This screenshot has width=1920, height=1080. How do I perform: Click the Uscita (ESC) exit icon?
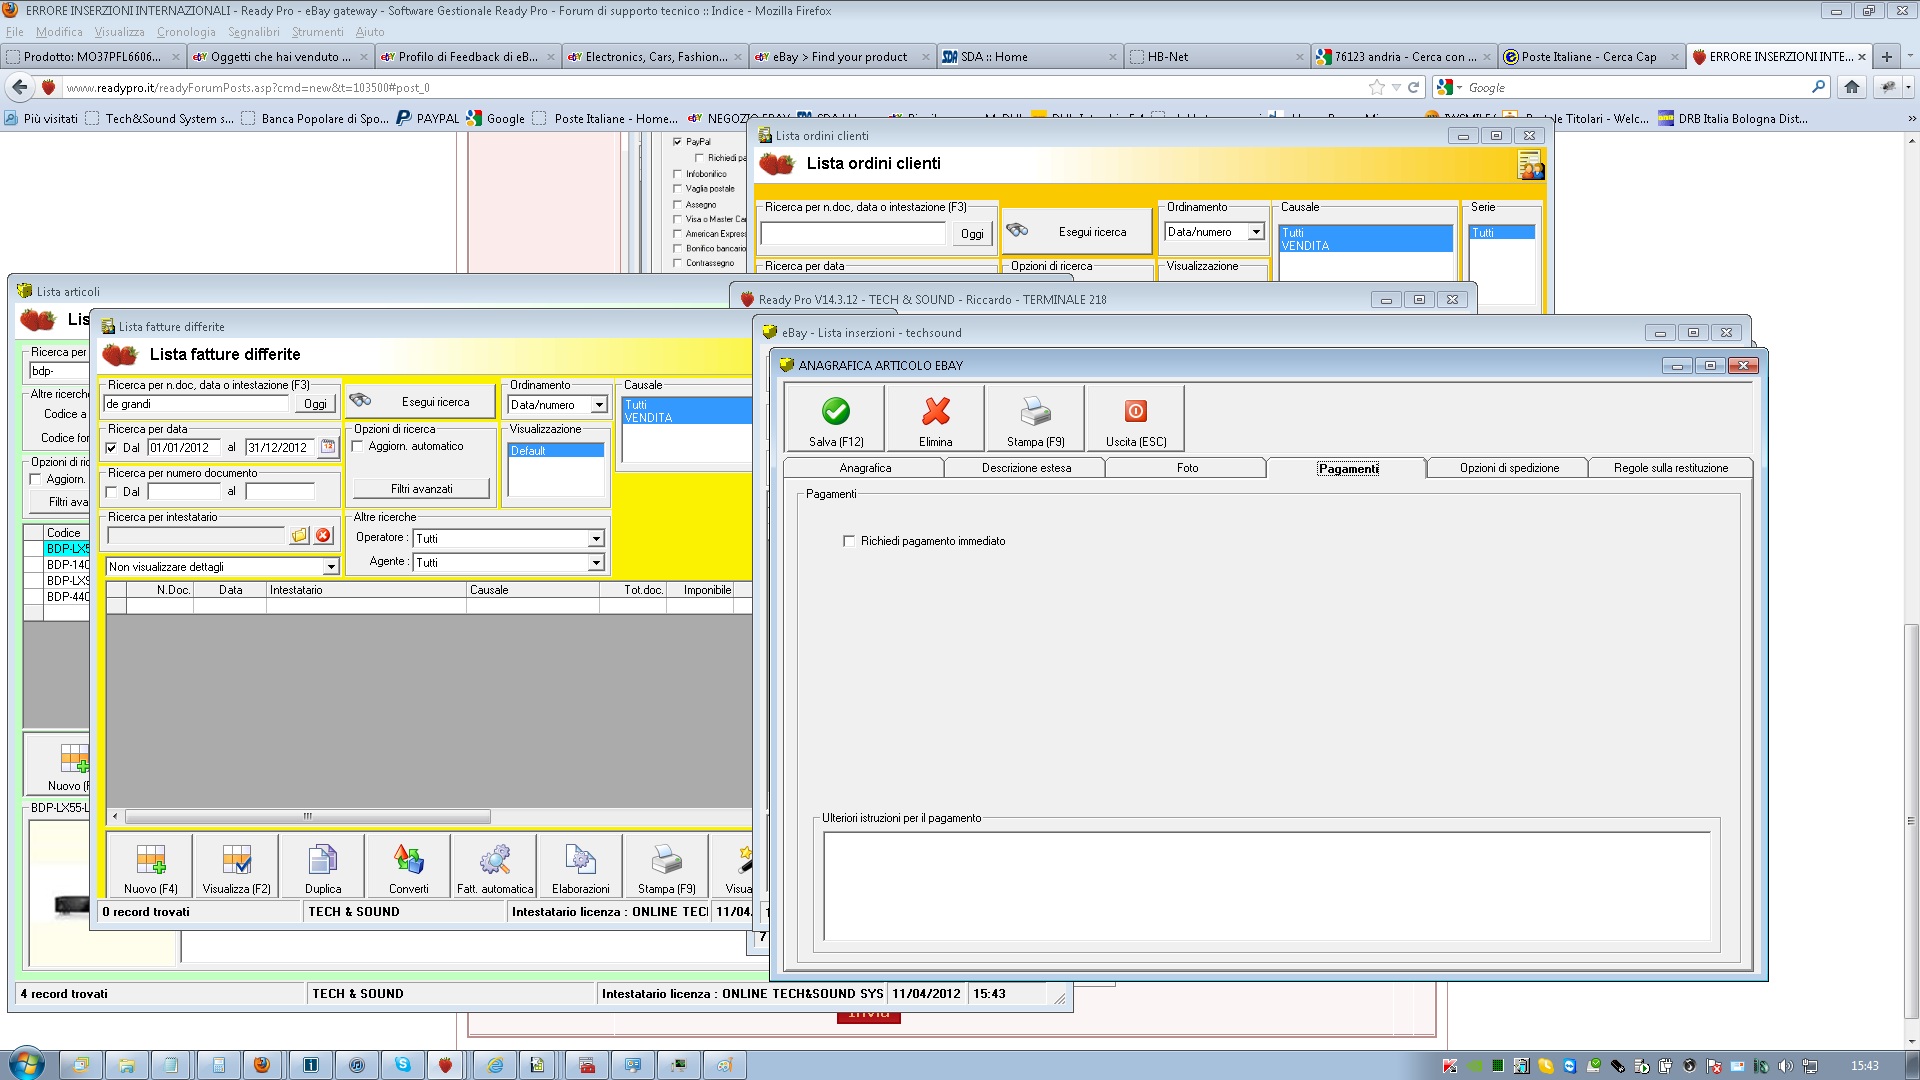[x=1136, y=411]
